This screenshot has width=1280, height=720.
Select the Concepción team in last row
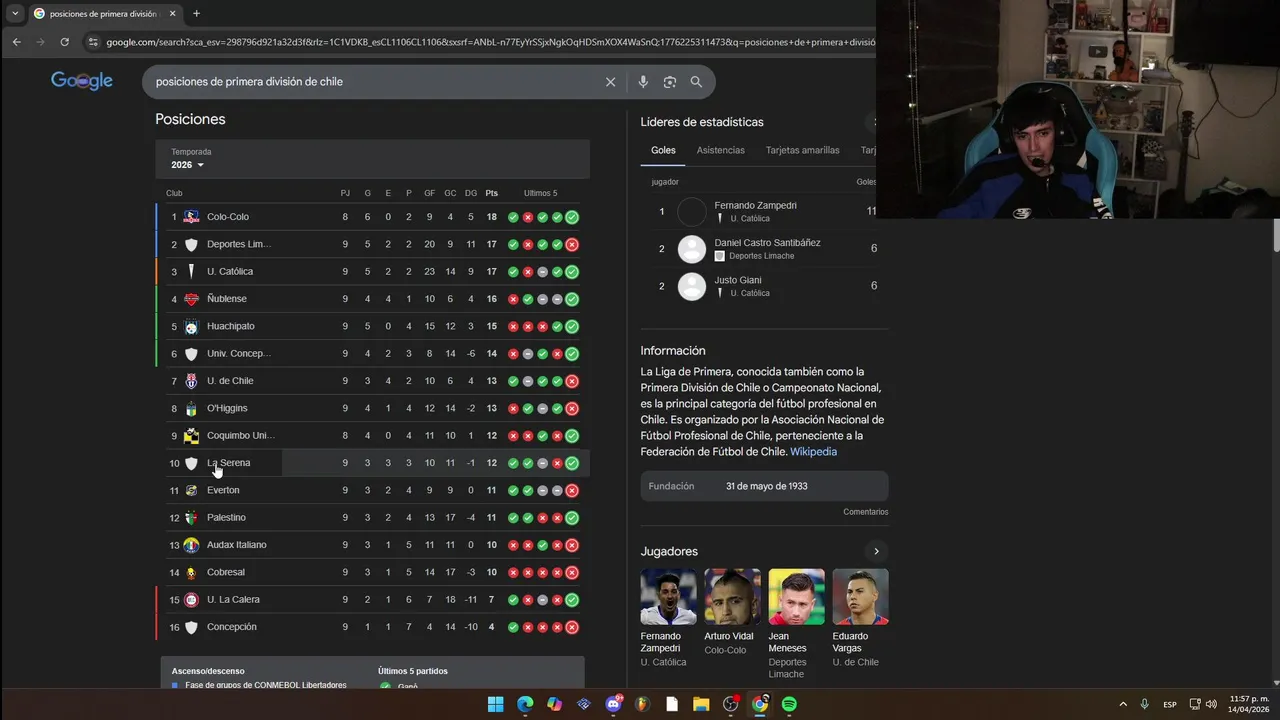232,627
